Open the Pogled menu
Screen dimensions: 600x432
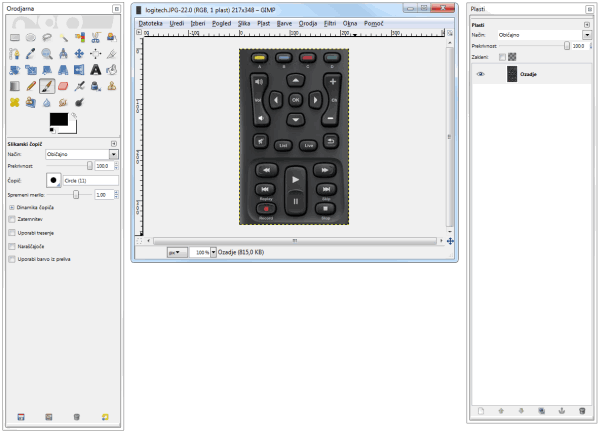click(222, 23)
